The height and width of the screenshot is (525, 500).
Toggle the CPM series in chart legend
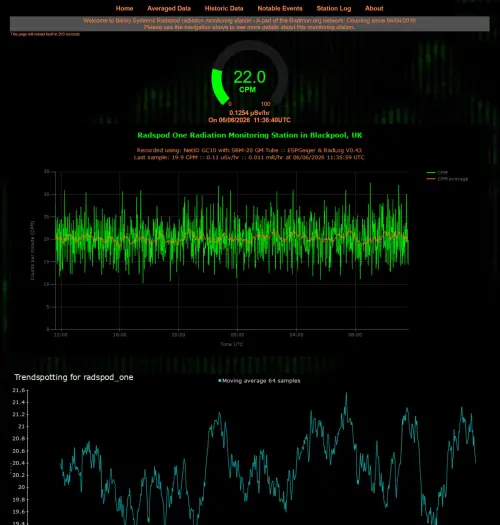click(437, 173)
